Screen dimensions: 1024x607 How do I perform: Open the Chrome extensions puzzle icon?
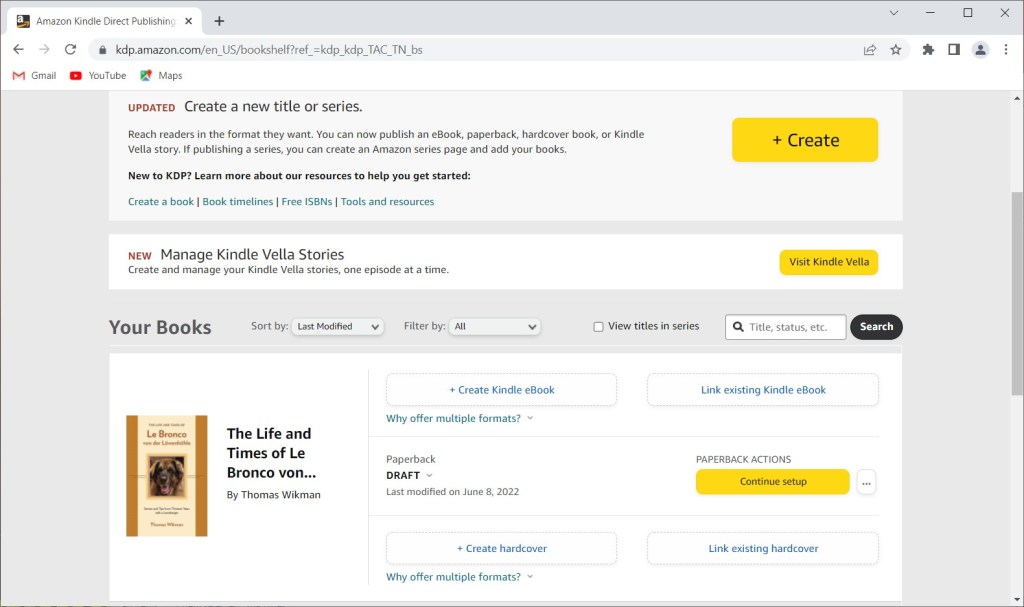(928, 48)
